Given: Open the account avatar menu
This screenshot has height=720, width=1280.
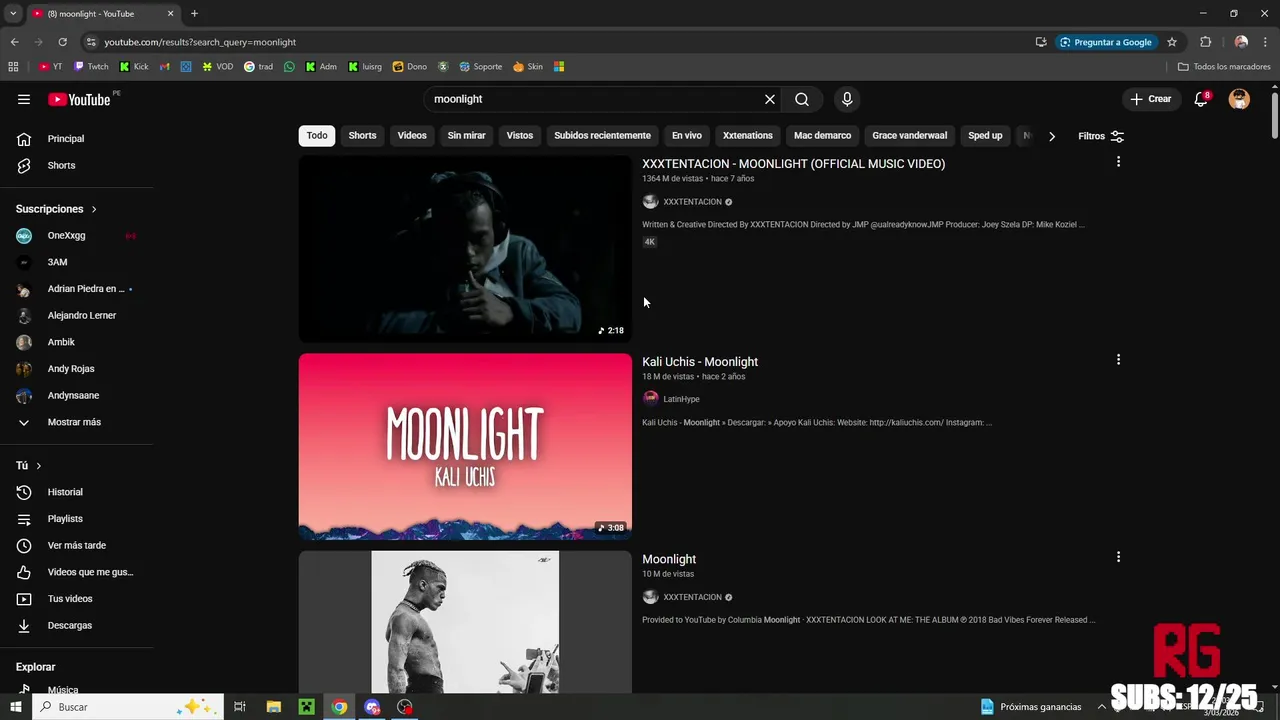Looking at the screenshot, I should 1239,99.
